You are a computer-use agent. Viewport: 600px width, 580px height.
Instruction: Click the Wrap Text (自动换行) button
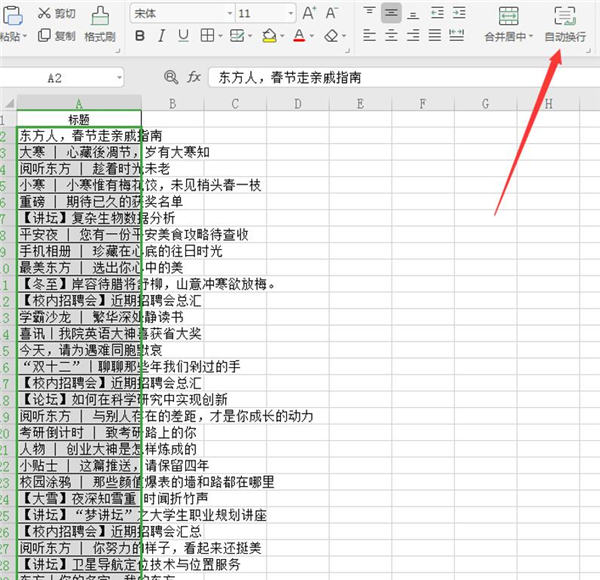point(565,24)
